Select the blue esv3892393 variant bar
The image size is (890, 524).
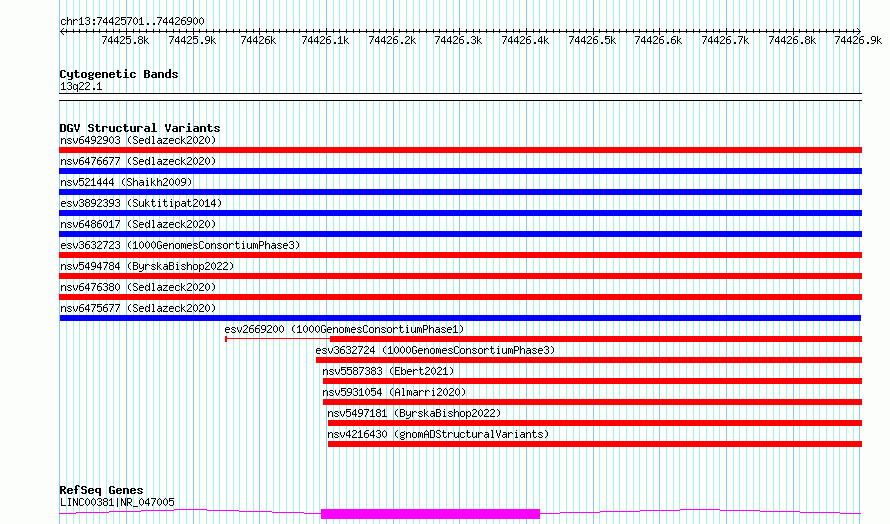[x=460, y=213]
